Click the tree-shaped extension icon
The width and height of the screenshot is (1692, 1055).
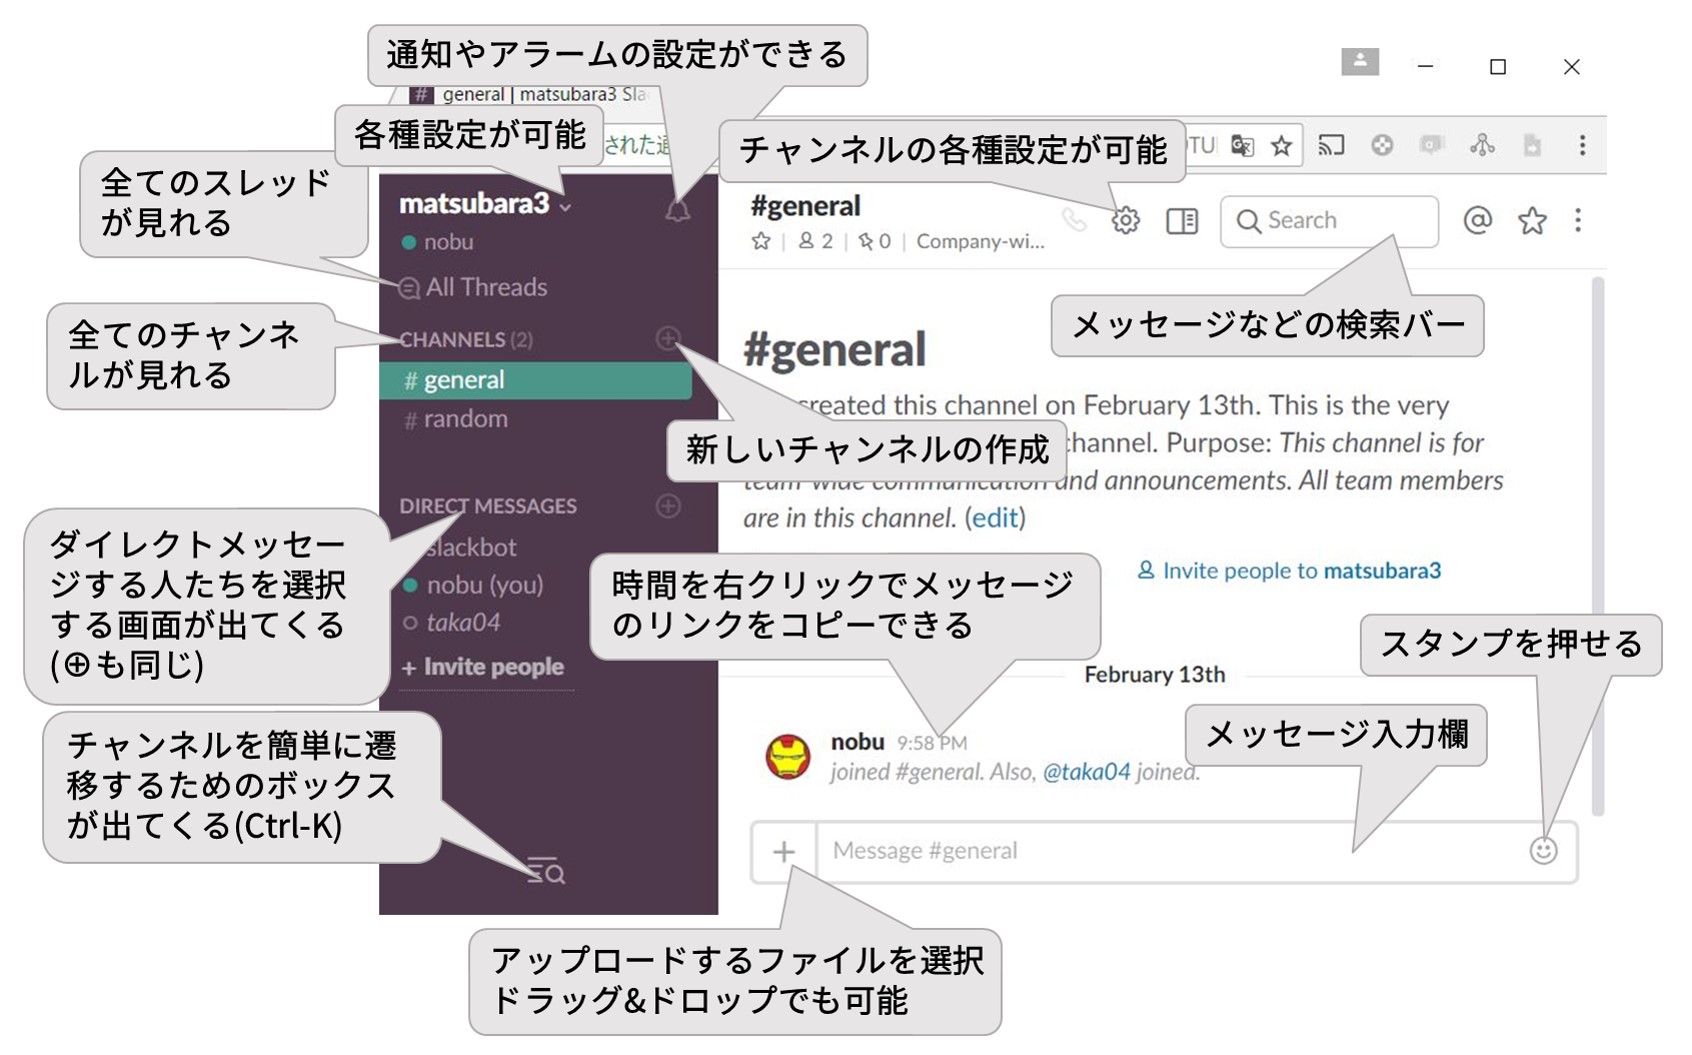click(x=1482, y=146)
